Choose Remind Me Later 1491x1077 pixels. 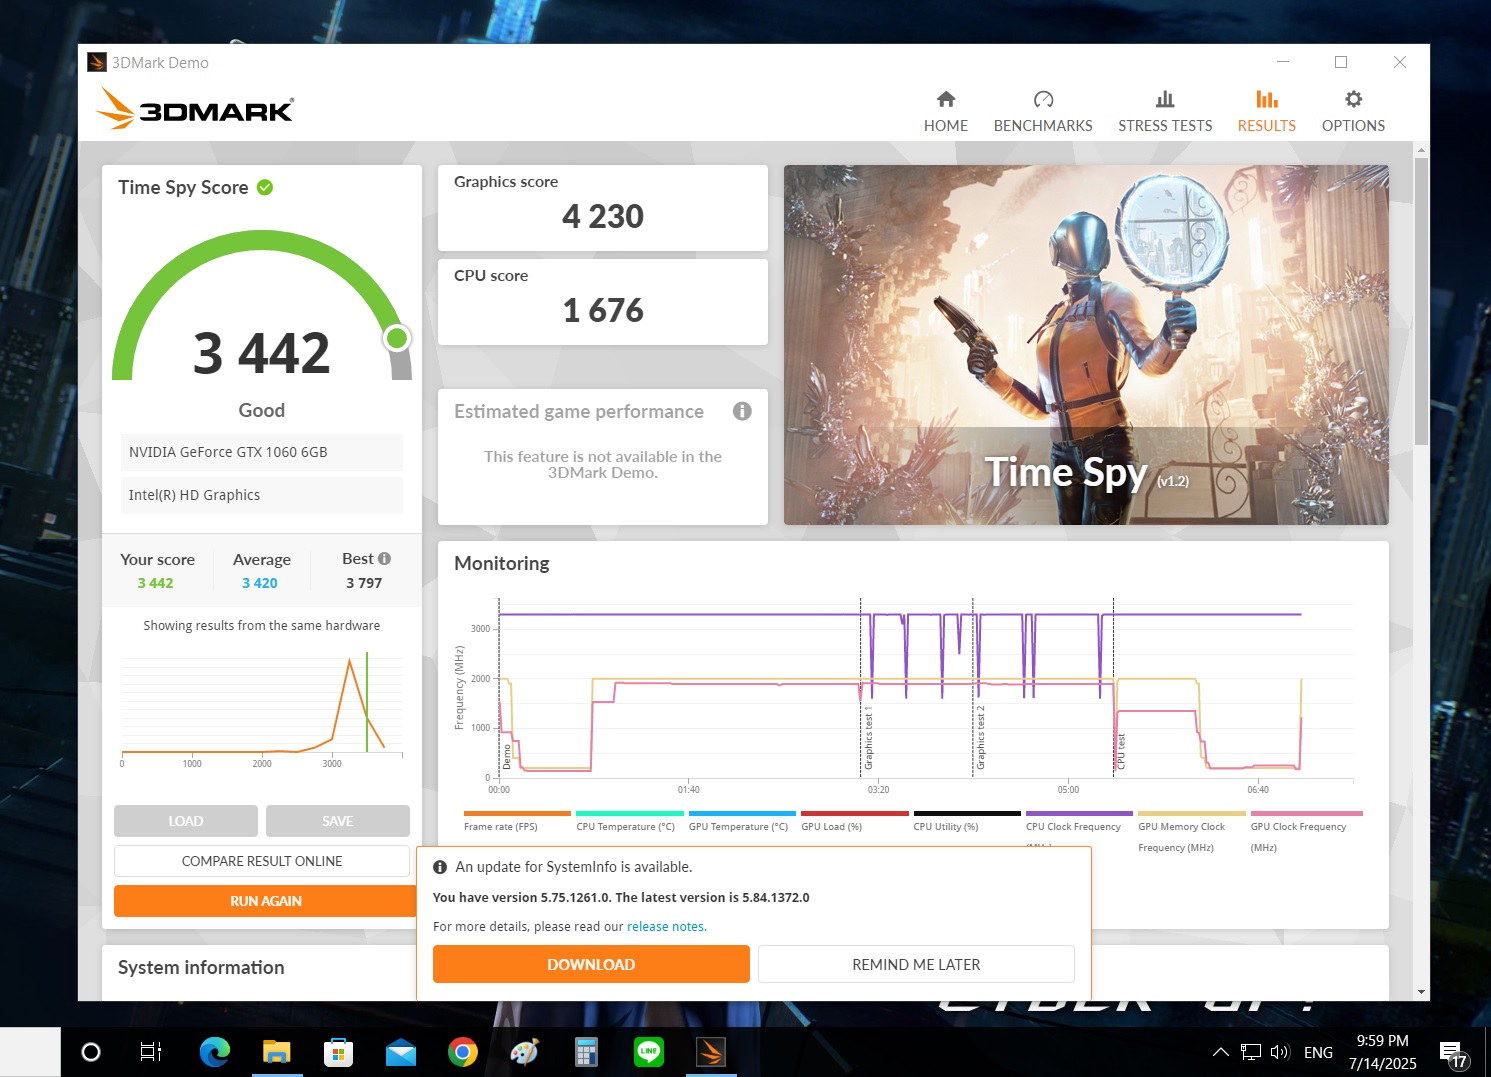tap(915, 964)
